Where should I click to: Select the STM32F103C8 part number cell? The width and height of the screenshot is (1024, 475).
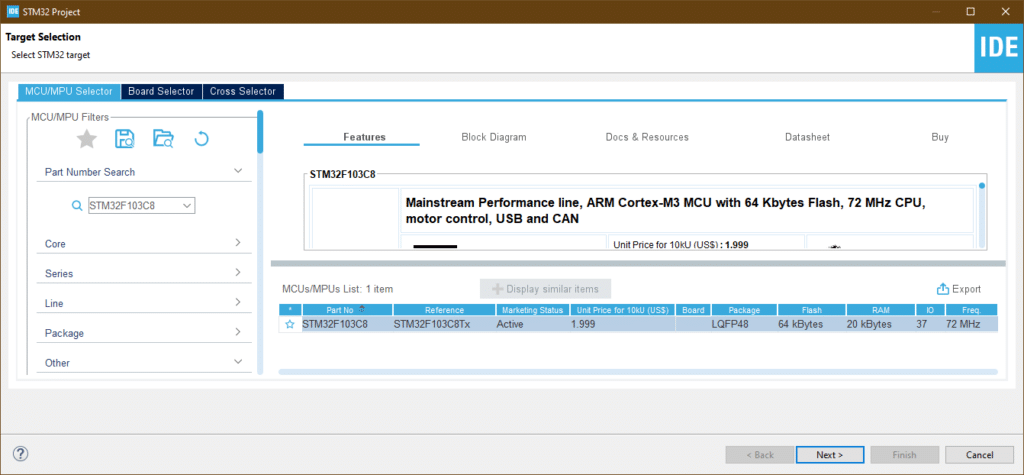(x=347, y=324)
